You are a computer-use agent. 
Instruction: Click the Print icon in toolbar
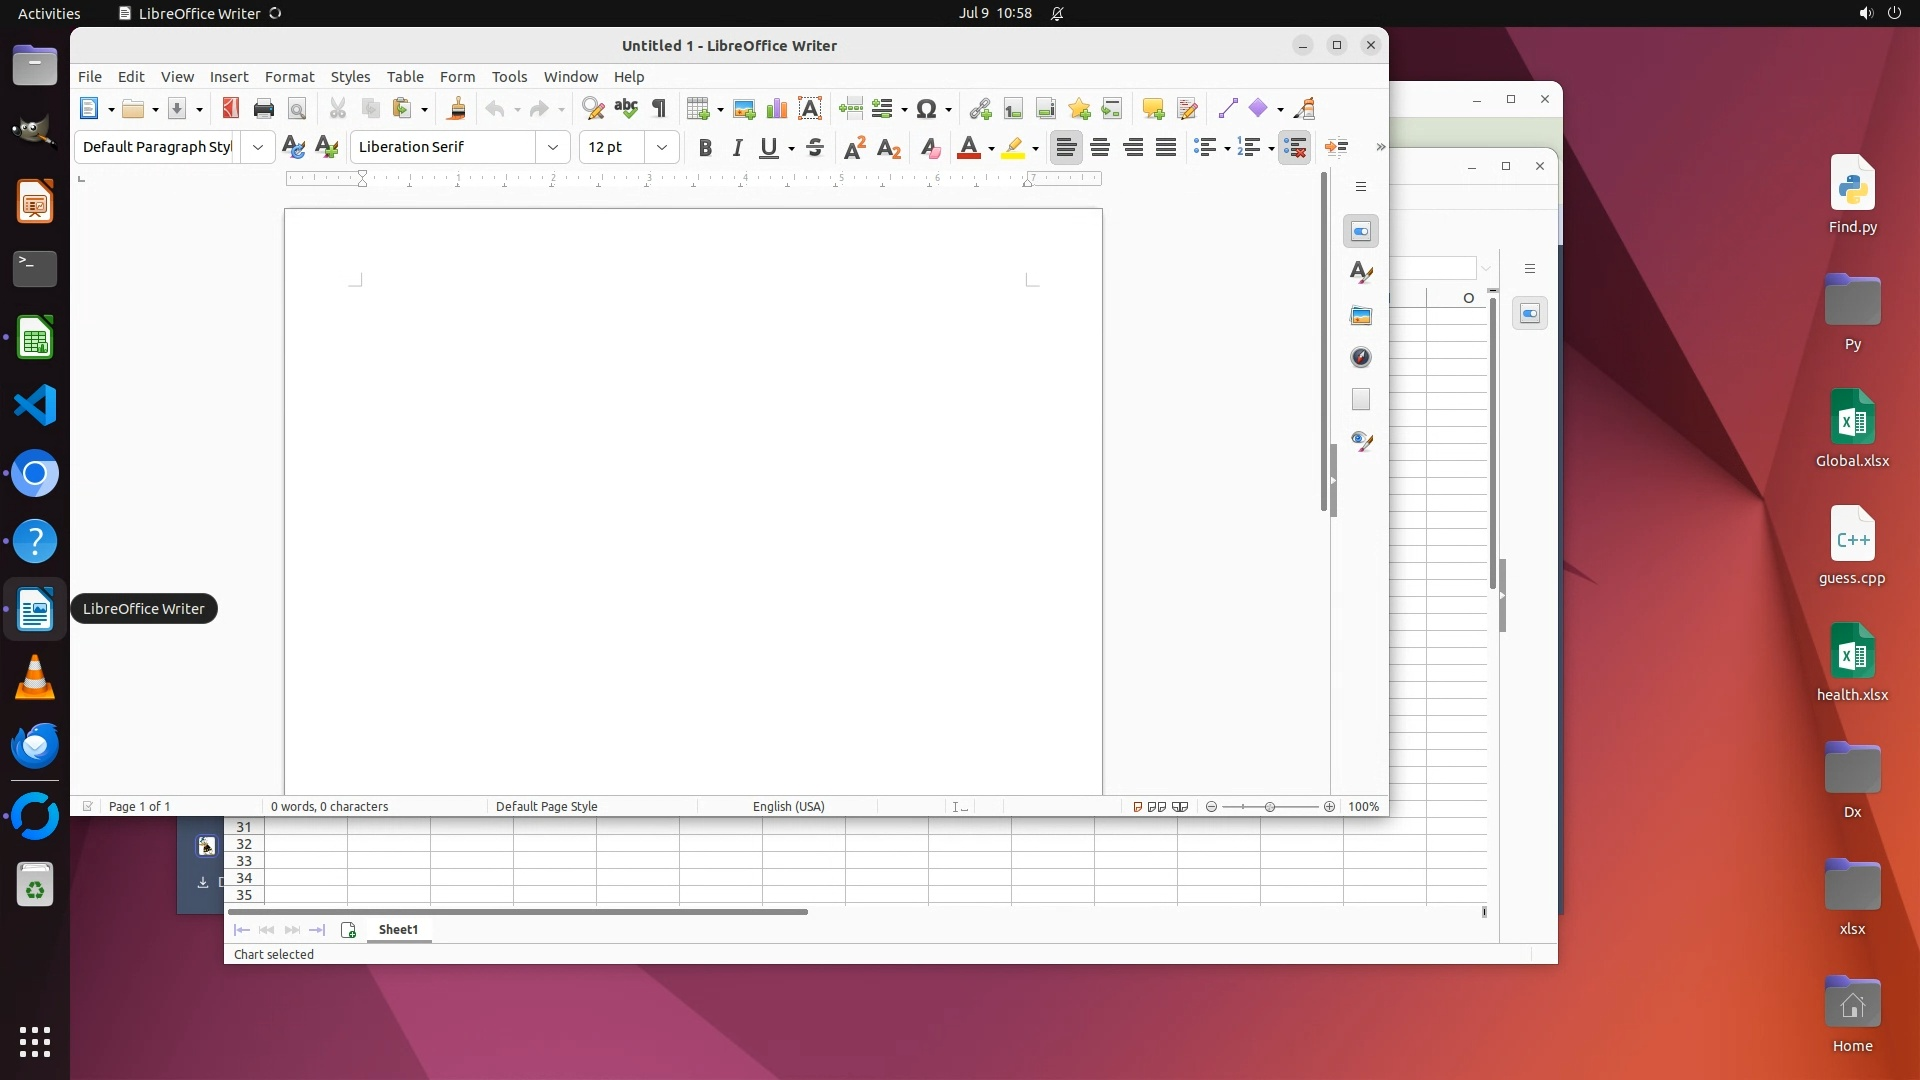point(263,109)
